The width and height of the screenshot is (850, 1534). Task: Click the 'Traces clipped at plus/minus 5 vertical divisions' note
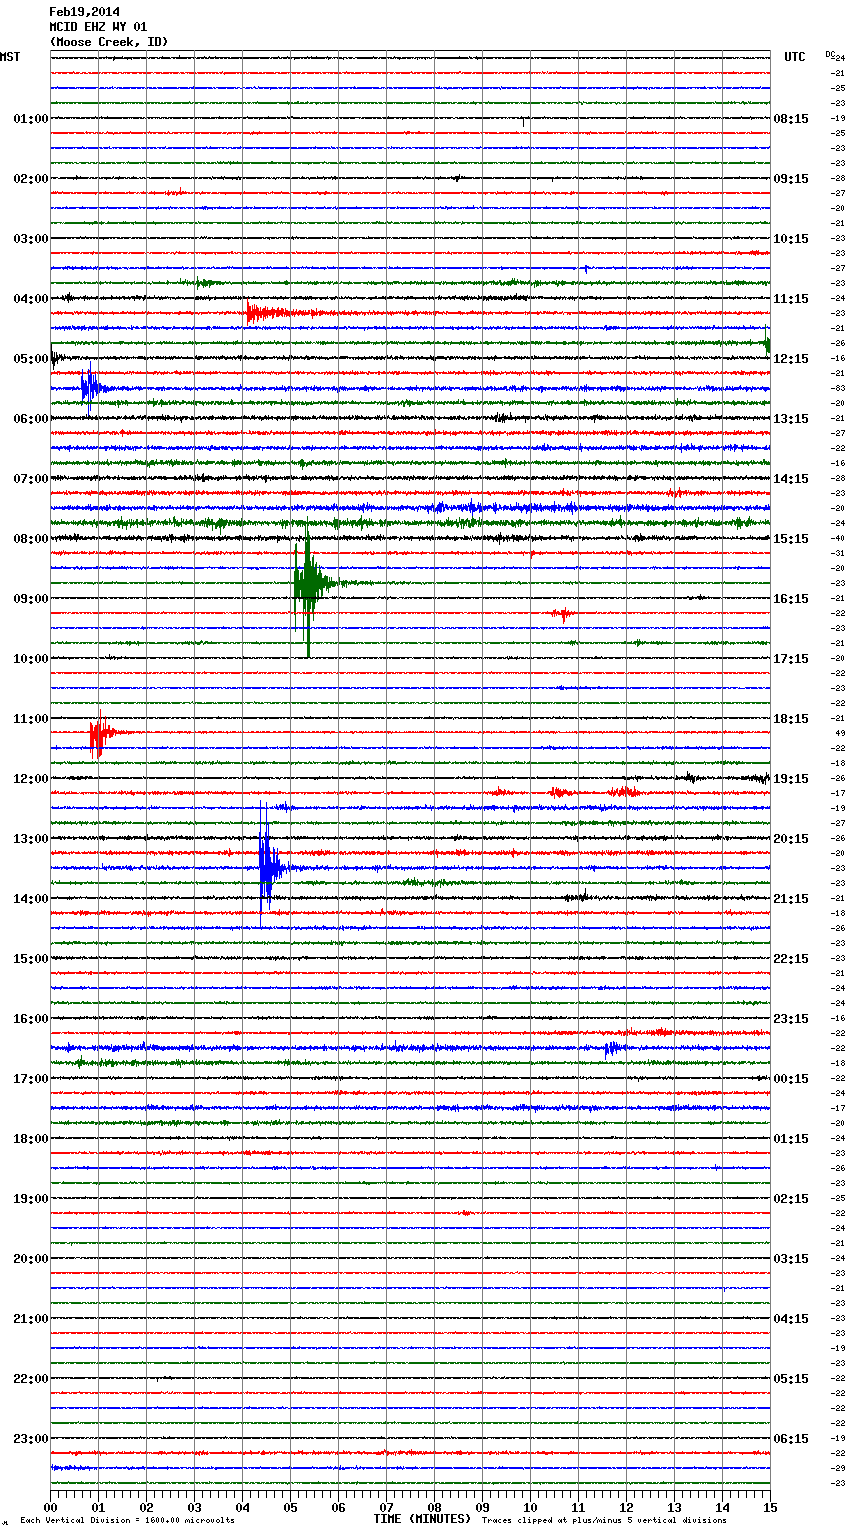[x=604, y=1520]
